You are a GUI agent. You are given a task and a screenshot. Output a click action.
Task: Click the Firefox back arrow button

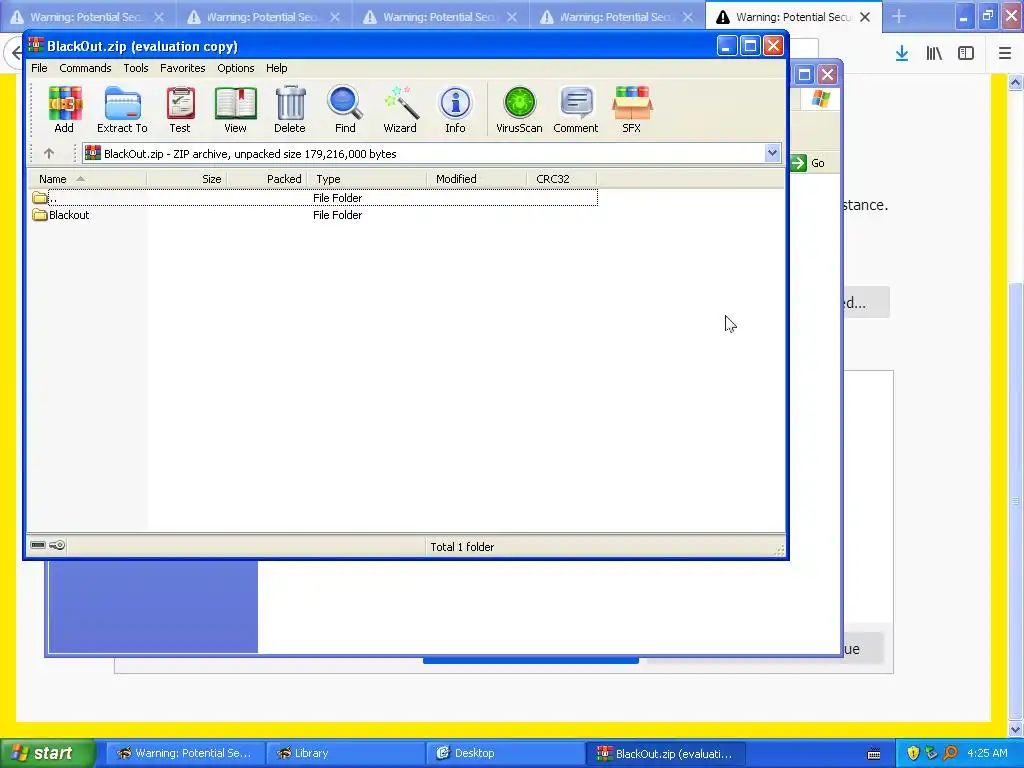[x=14, y=53]
